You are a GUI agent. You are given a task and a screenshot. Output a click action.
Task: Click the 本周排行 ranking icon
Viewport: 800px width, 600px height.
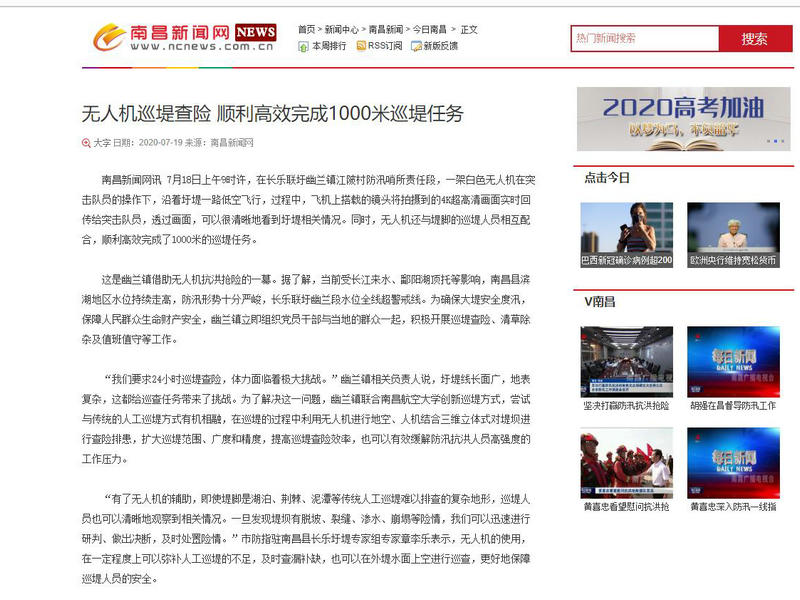[303, 46]
